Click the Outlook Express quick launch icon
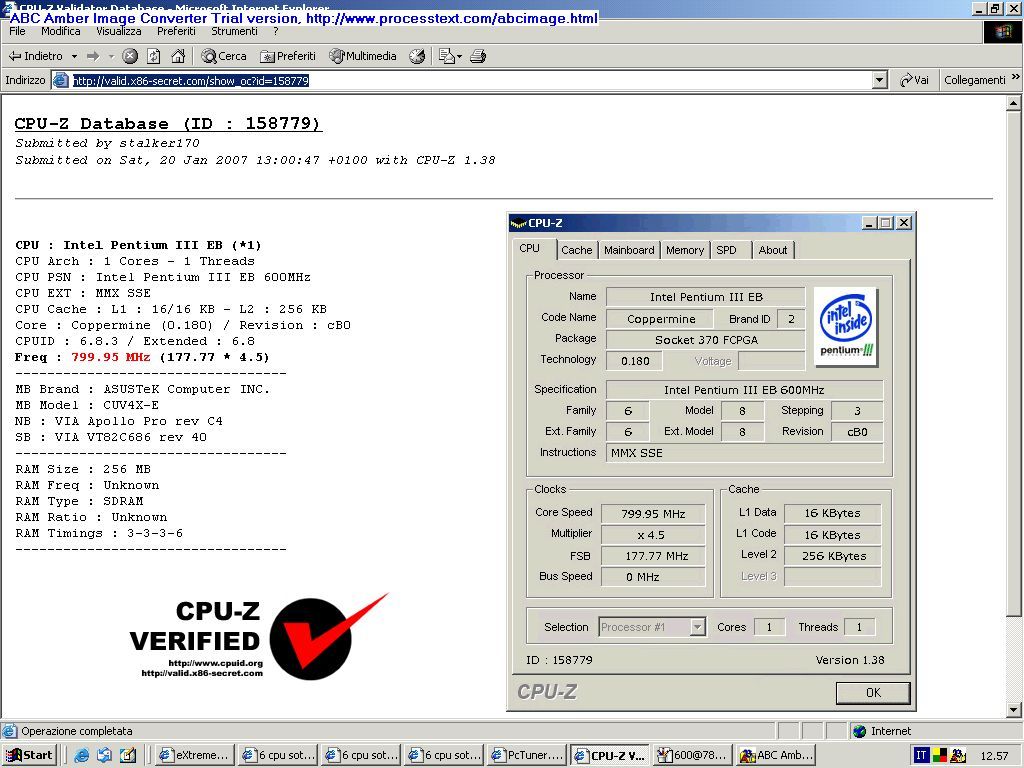 (104, 756)
